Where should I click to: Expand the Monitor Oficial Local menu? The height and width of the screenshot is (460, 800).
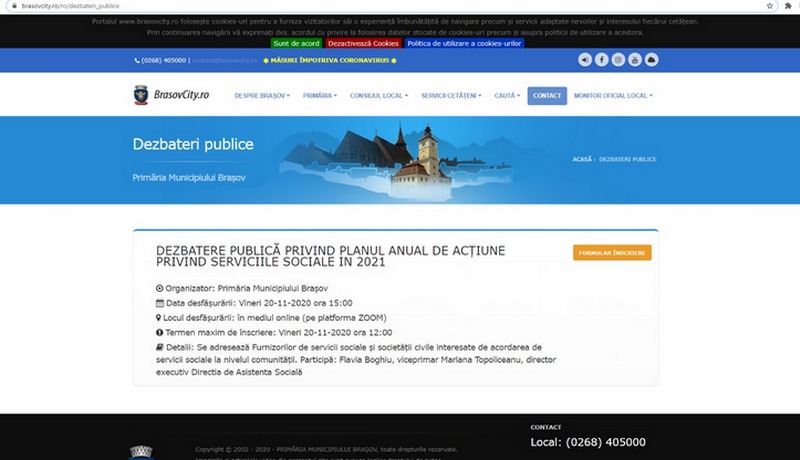tap(613, 96)
